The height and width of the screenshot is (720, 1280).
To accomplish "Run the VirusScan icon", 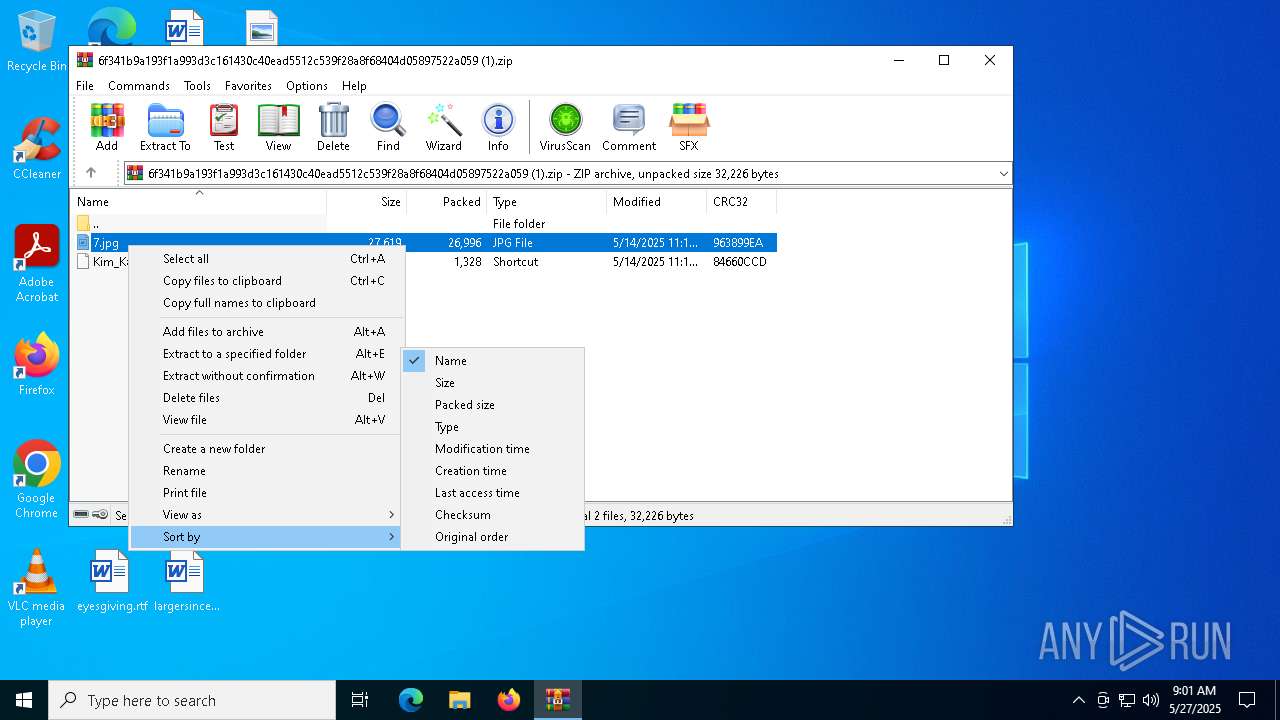I will (565, 127).
